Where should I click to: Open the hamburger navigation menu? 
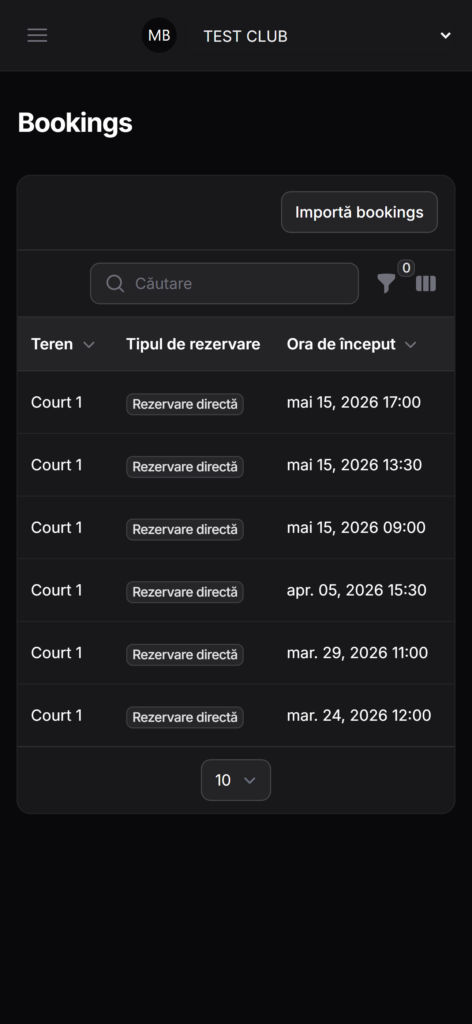[x=37, y=35]
